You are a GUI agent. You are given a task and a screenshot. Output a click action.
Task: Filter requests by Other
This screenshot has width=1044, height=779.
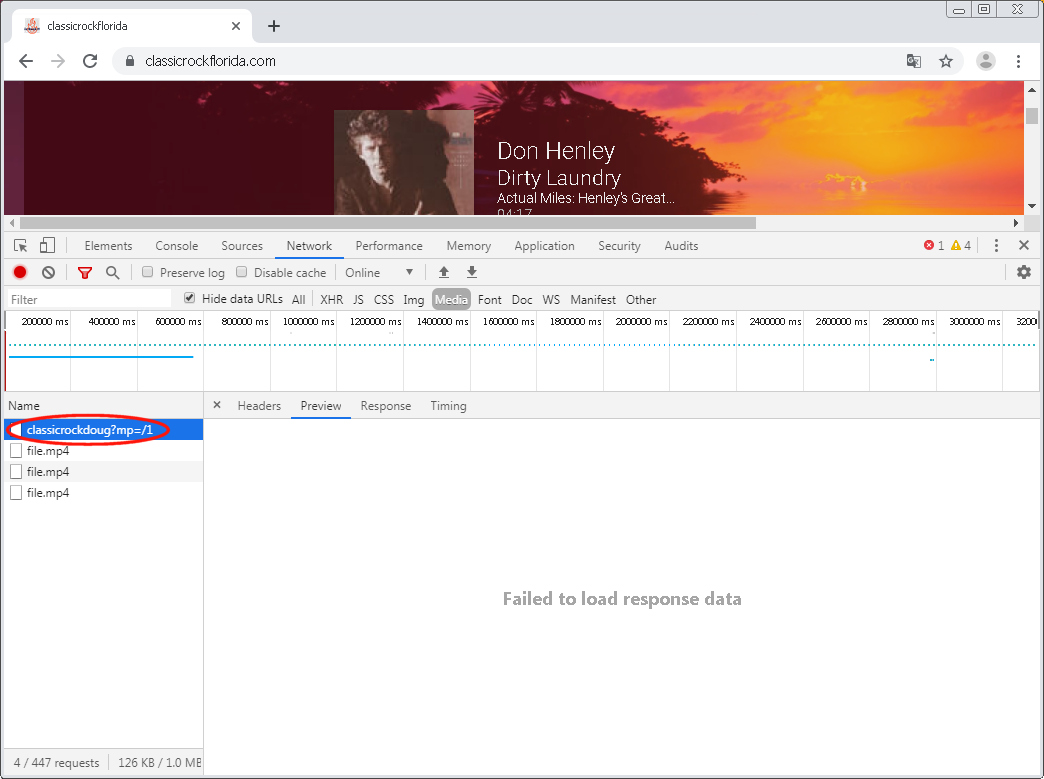641,300
